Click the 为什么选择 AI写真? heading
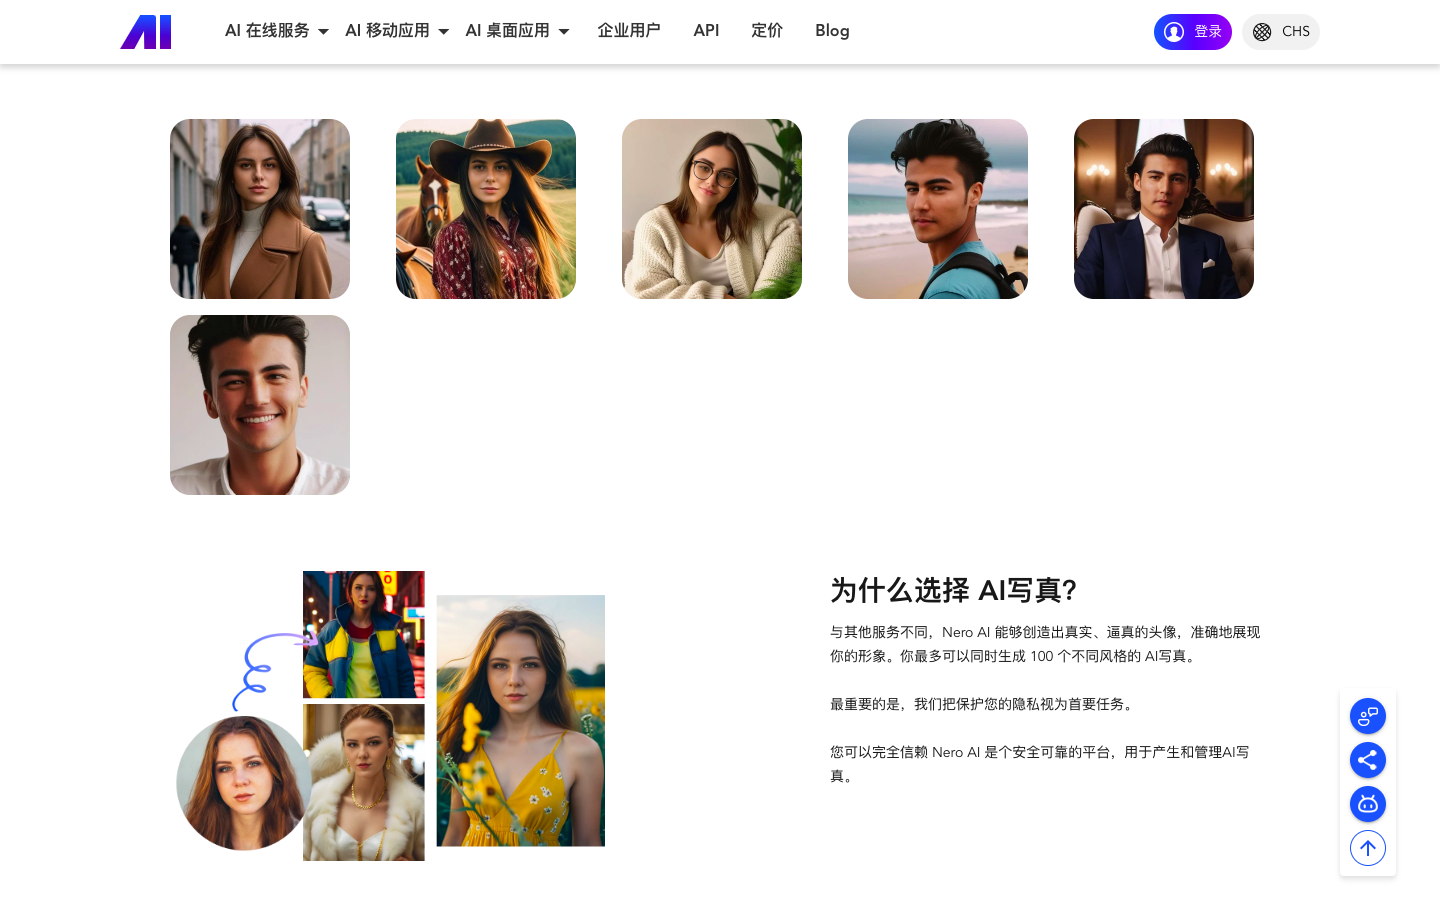The image size is (1440, 900). 953,590
